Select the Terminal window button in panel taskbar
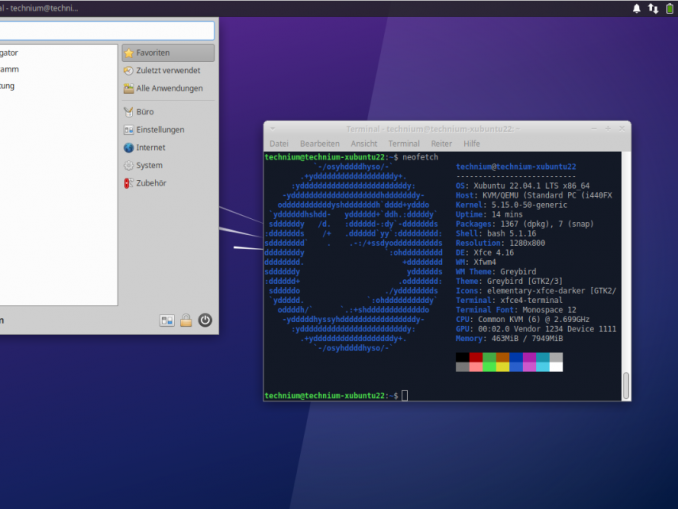The height and width of the screenshot is (509, 678). click(x=40, y=8)
